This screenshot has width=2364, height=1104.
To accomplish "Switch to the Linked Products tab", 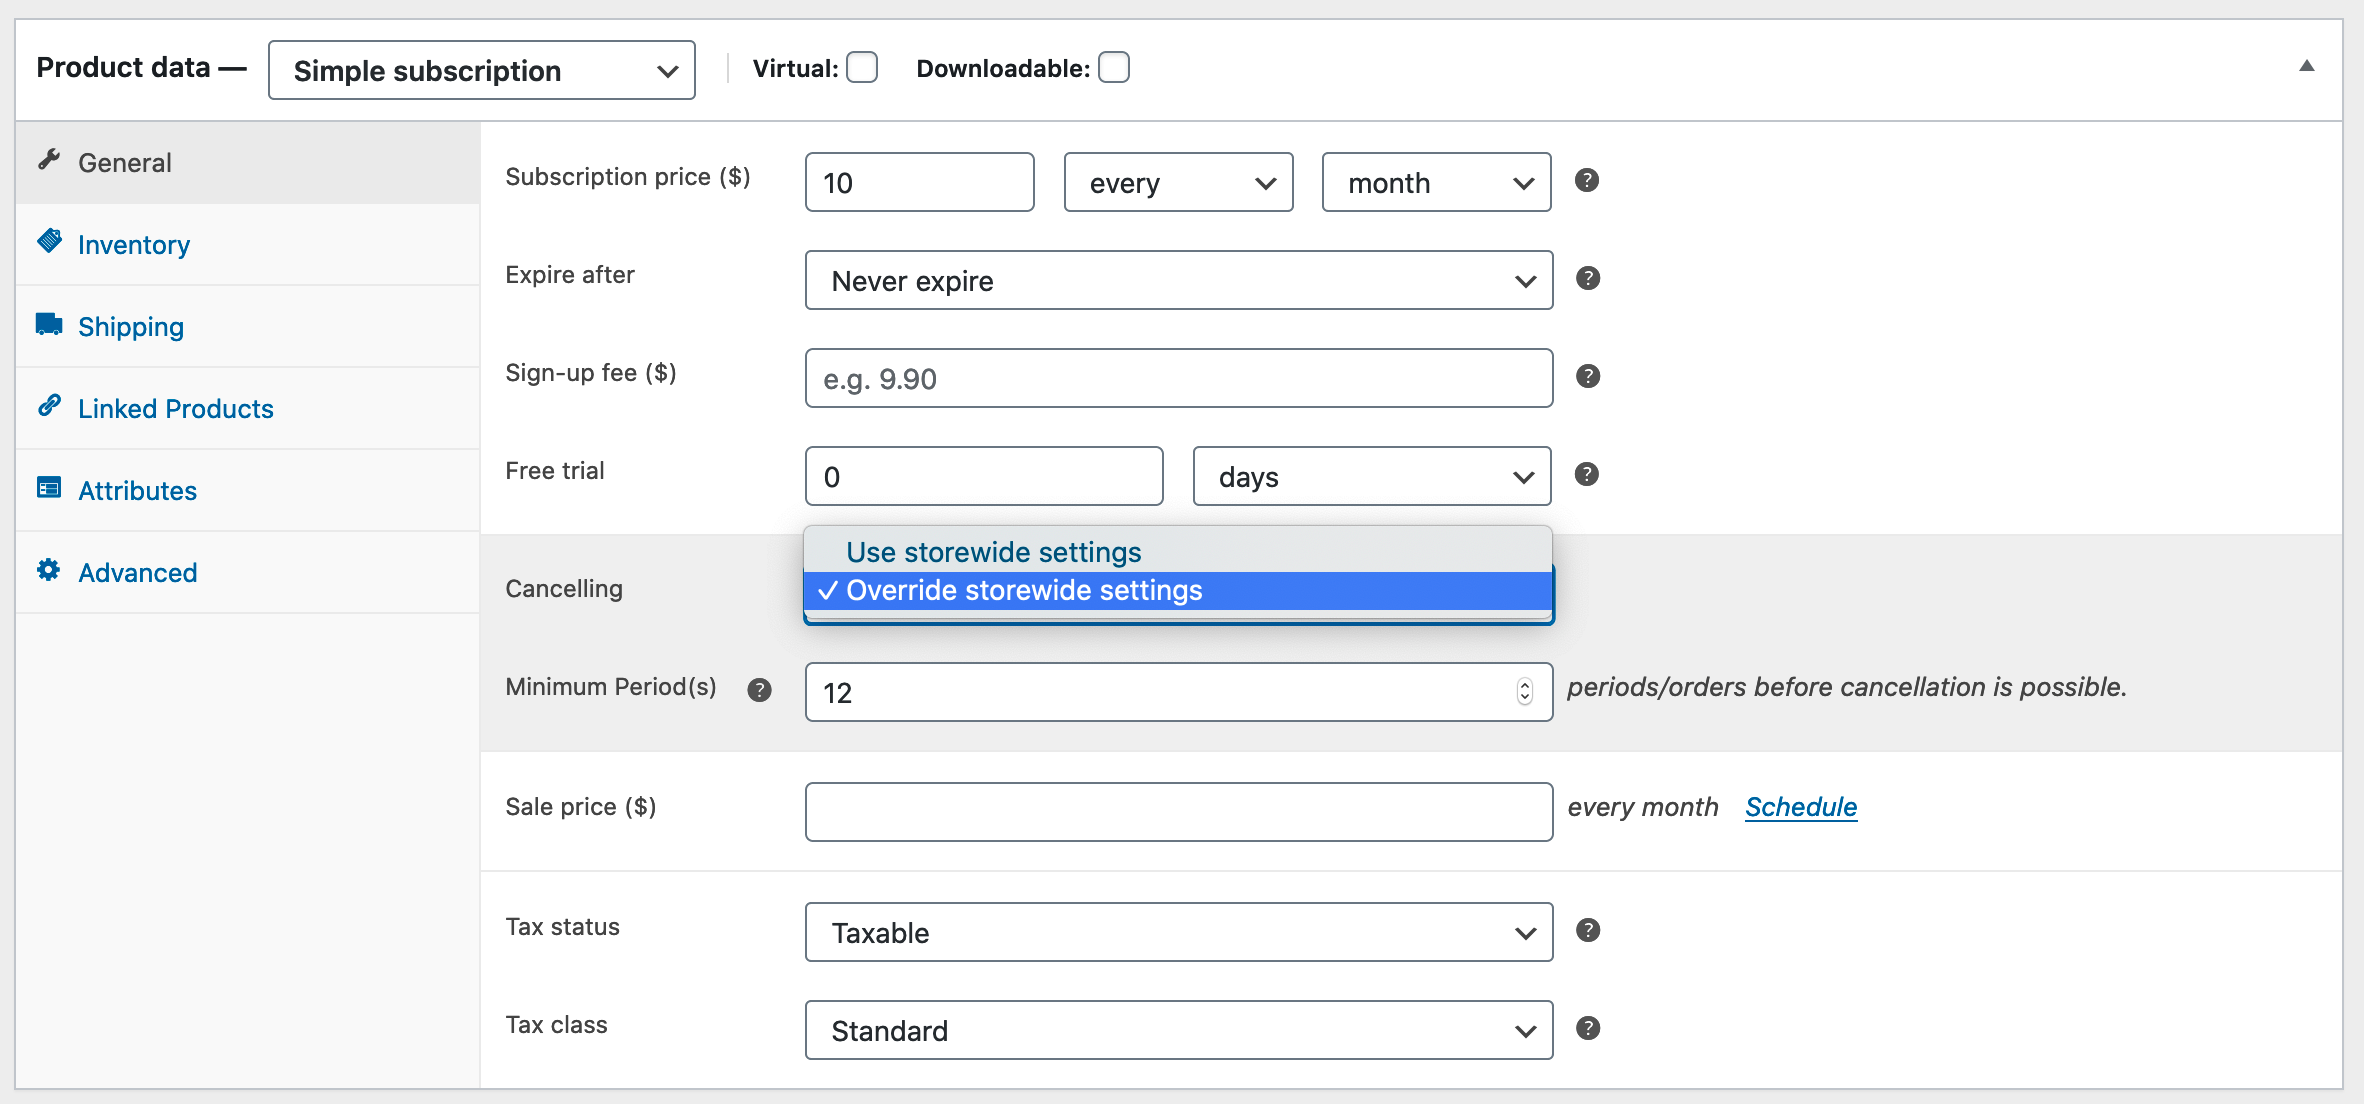I will pyautogui.click(x=175, y=409).
